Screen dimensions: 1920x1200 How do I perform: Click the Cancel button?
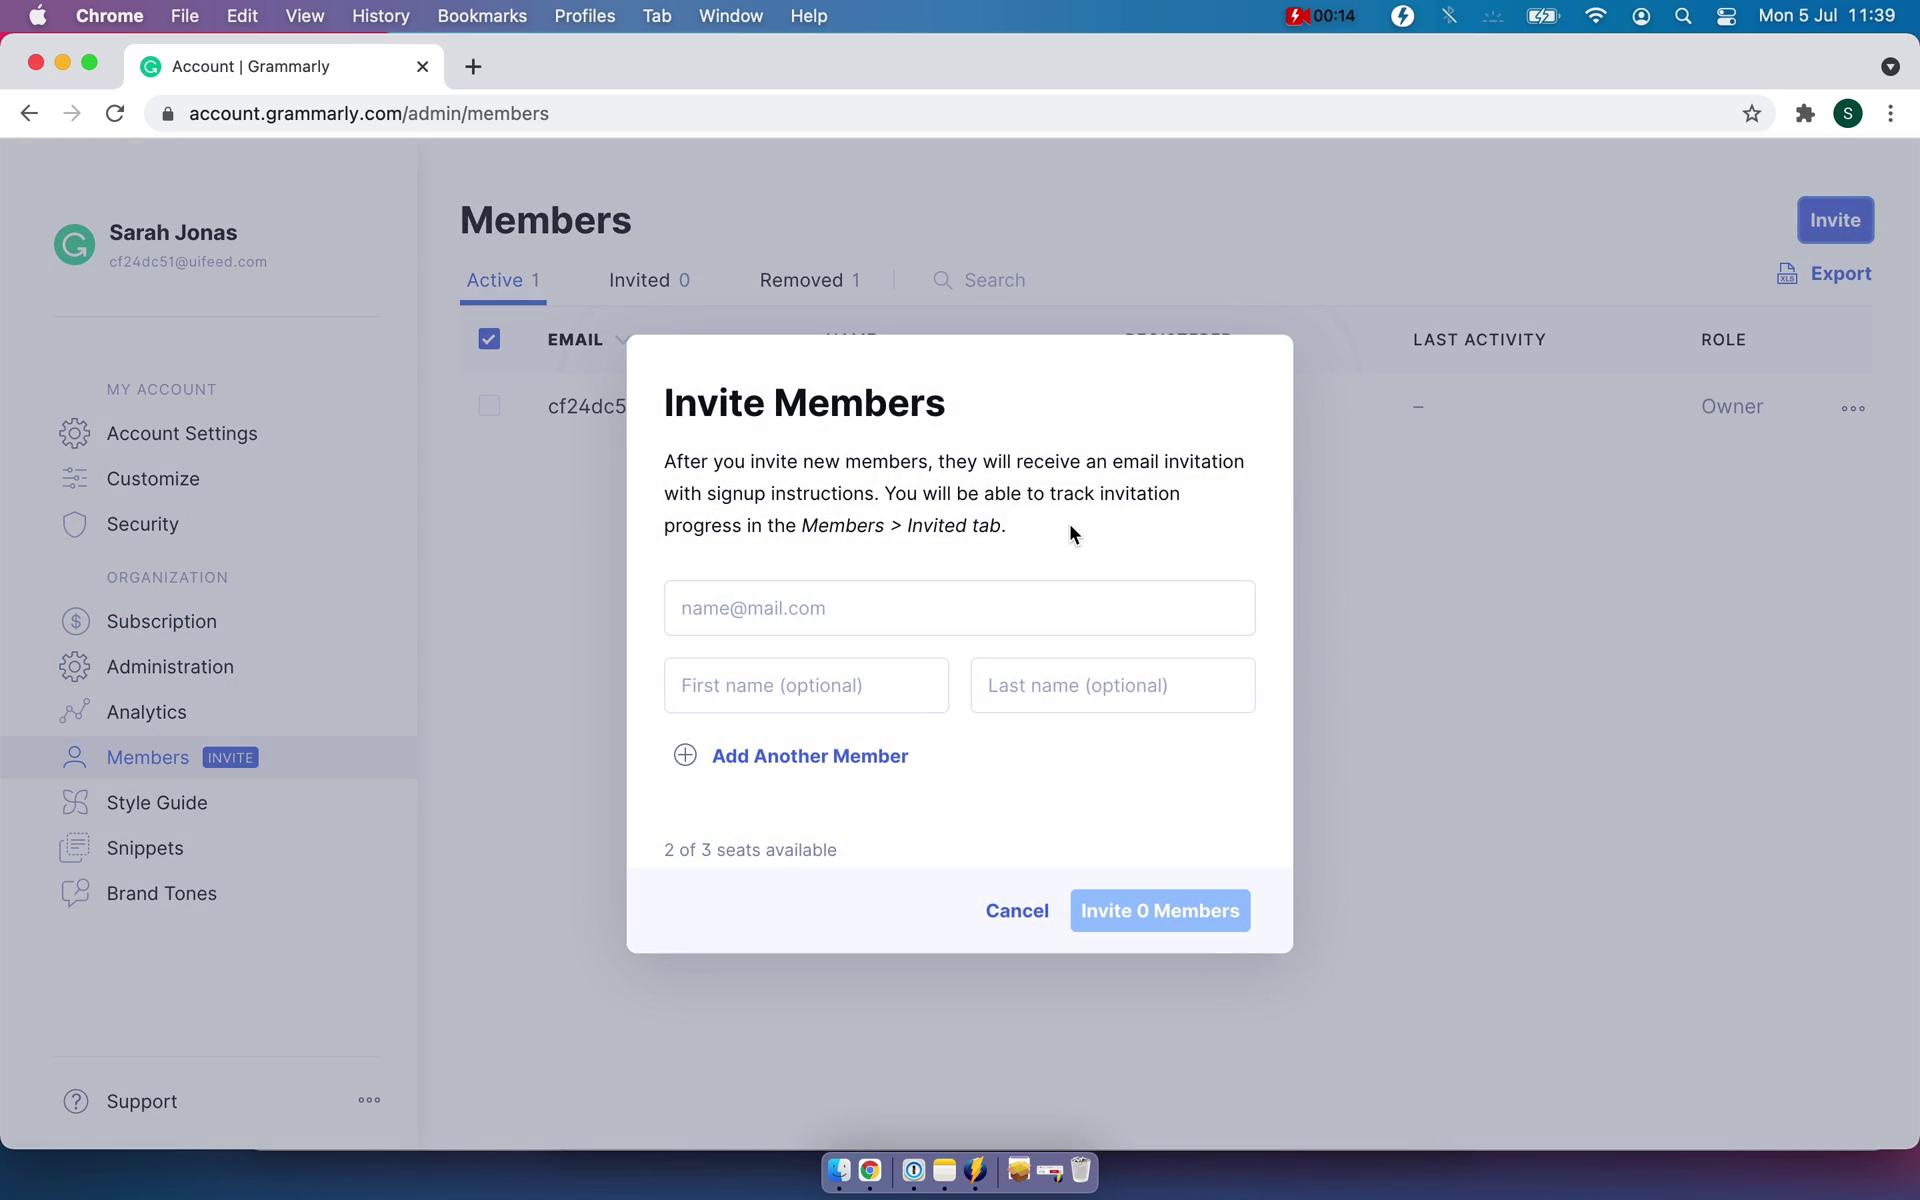tap(1016, 911)
